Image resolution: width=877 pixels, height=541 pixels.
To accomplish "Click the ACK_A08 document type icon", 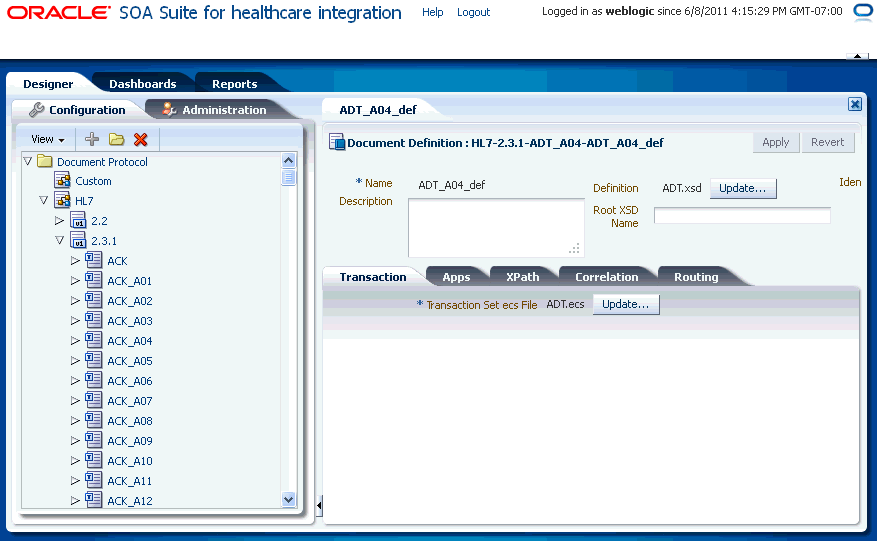I will 93,420.
